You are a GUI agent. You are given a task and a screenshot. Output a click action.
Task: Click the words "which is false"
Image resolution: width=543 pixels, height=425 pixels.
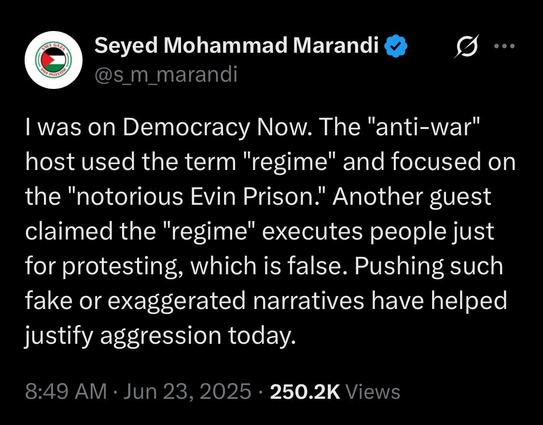pos(266,266)
